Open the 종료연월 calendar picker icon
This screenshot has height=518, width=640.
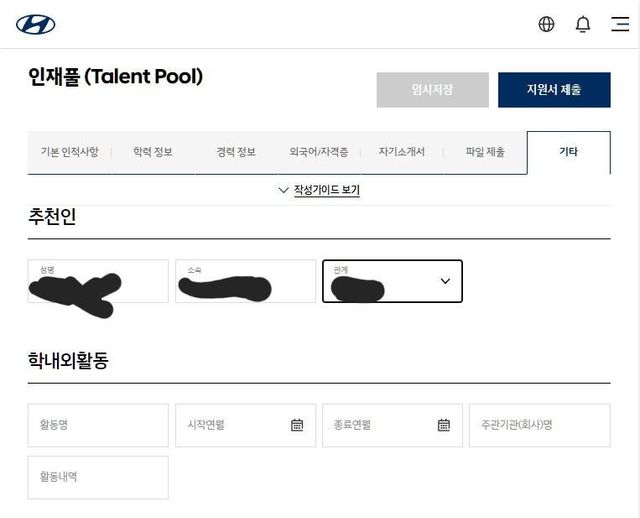click(444, 425)
